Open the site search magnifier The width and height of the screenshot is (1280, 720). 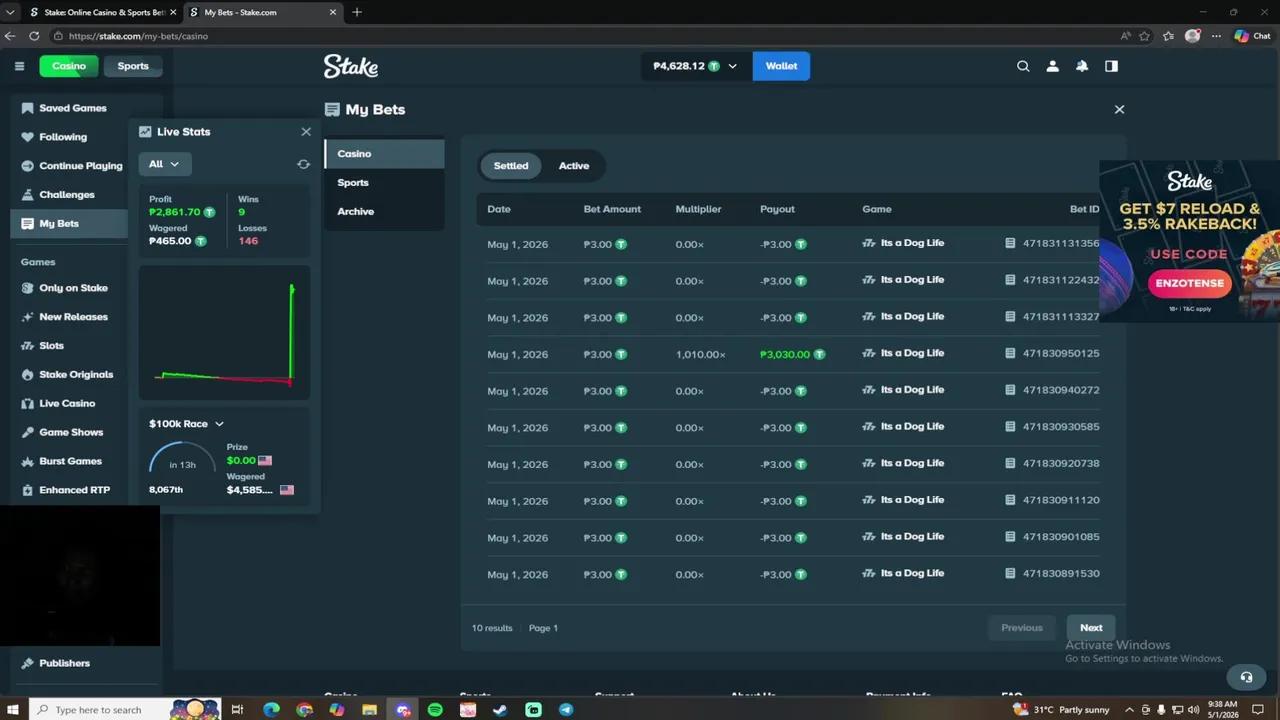(1023, 66)
